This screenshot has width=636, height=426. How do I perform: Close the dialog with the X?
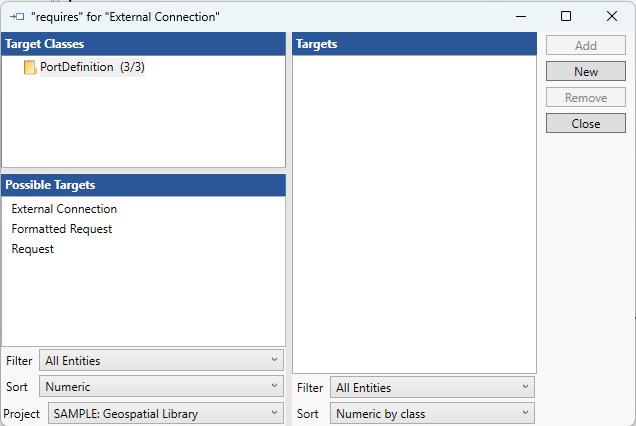pos(612,17)
